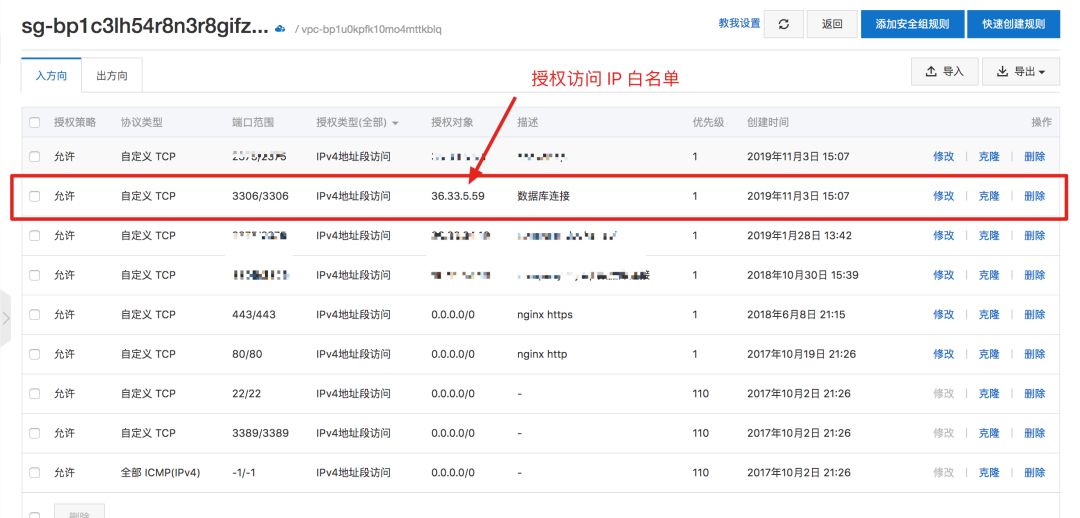This screenshot has height=518, width=1080.
Task: Click 克隆 for the 3389/3389 rule
Action: [x=988, y=433]
